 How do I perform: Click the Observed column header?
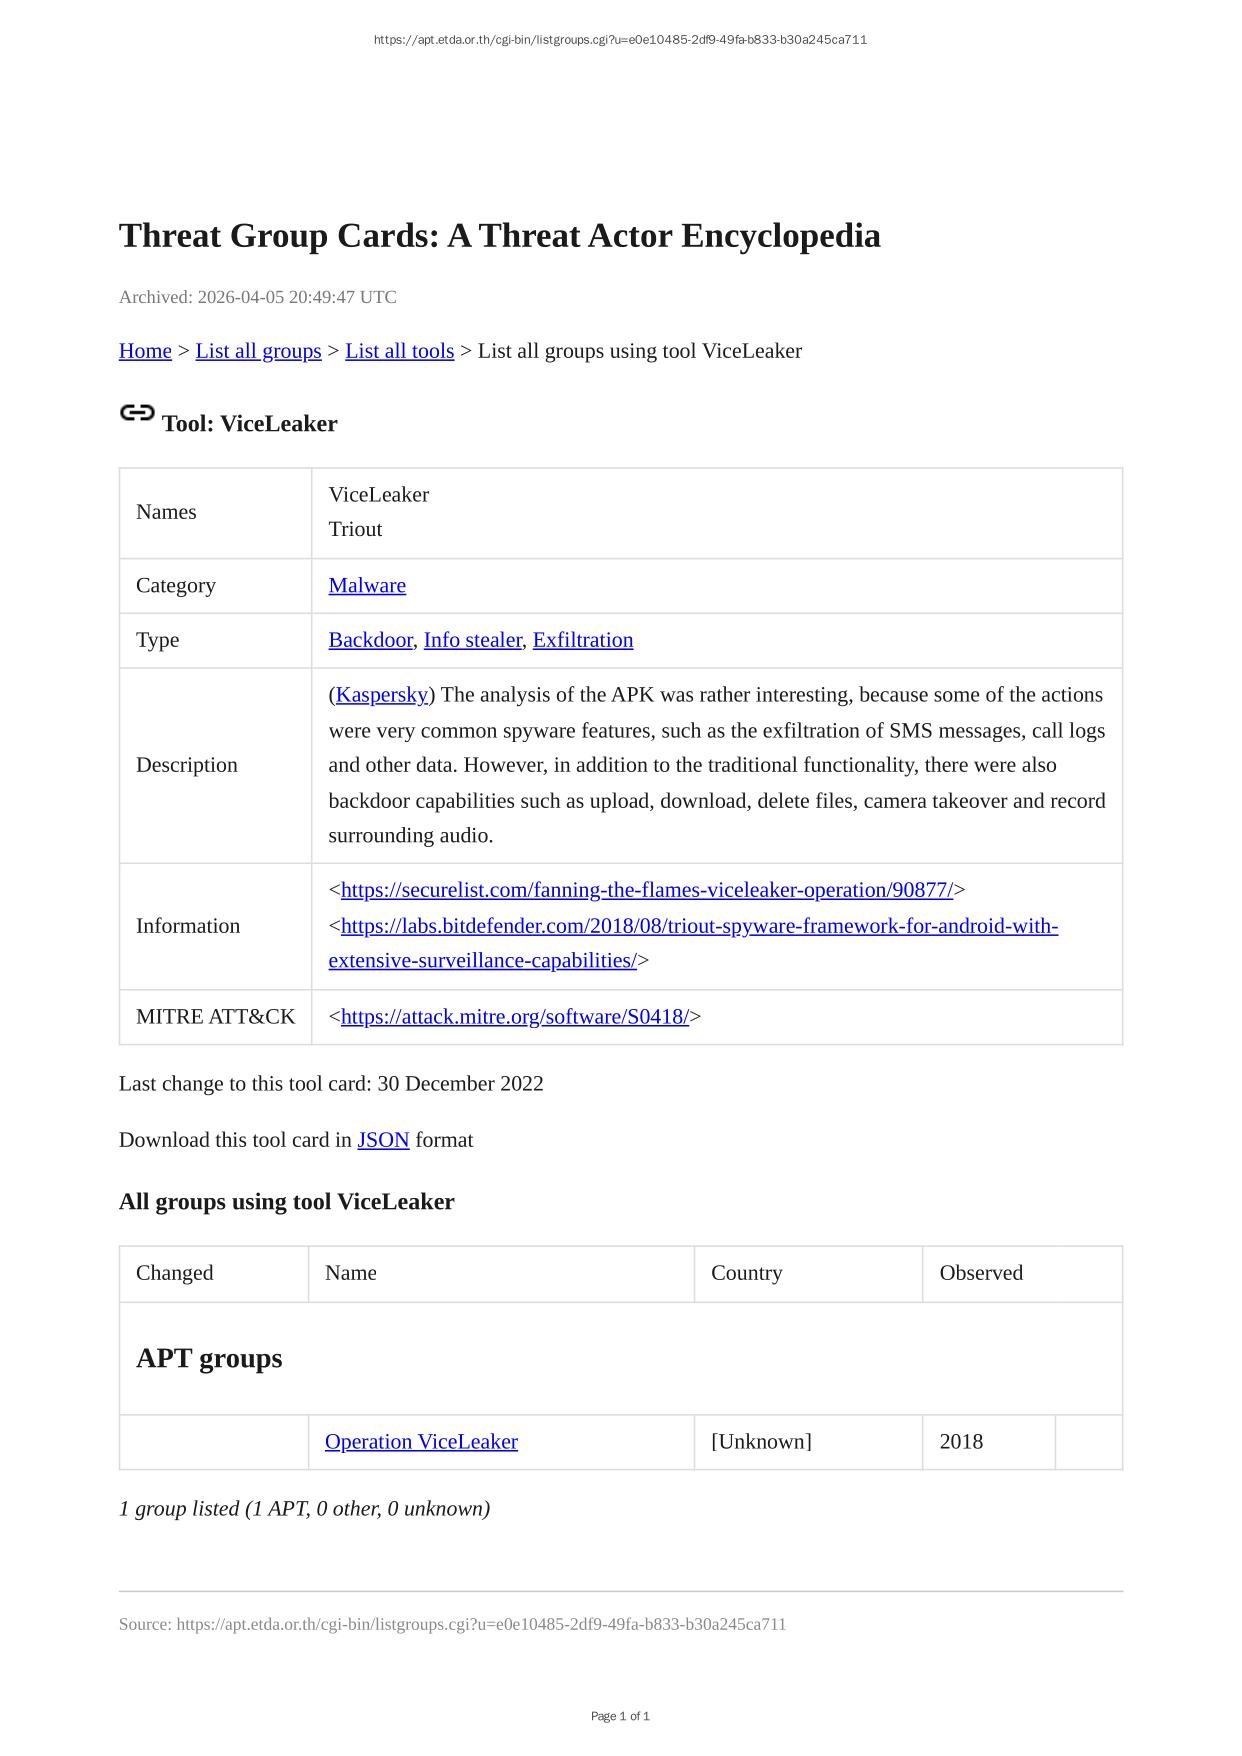[981, 1273]
